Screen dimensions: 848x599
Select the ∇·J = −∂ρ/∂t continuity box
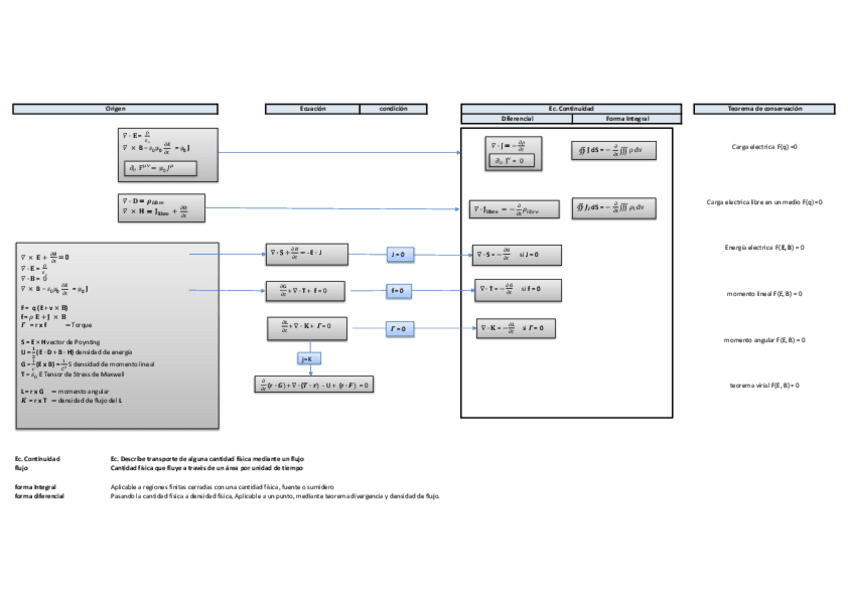514,154
